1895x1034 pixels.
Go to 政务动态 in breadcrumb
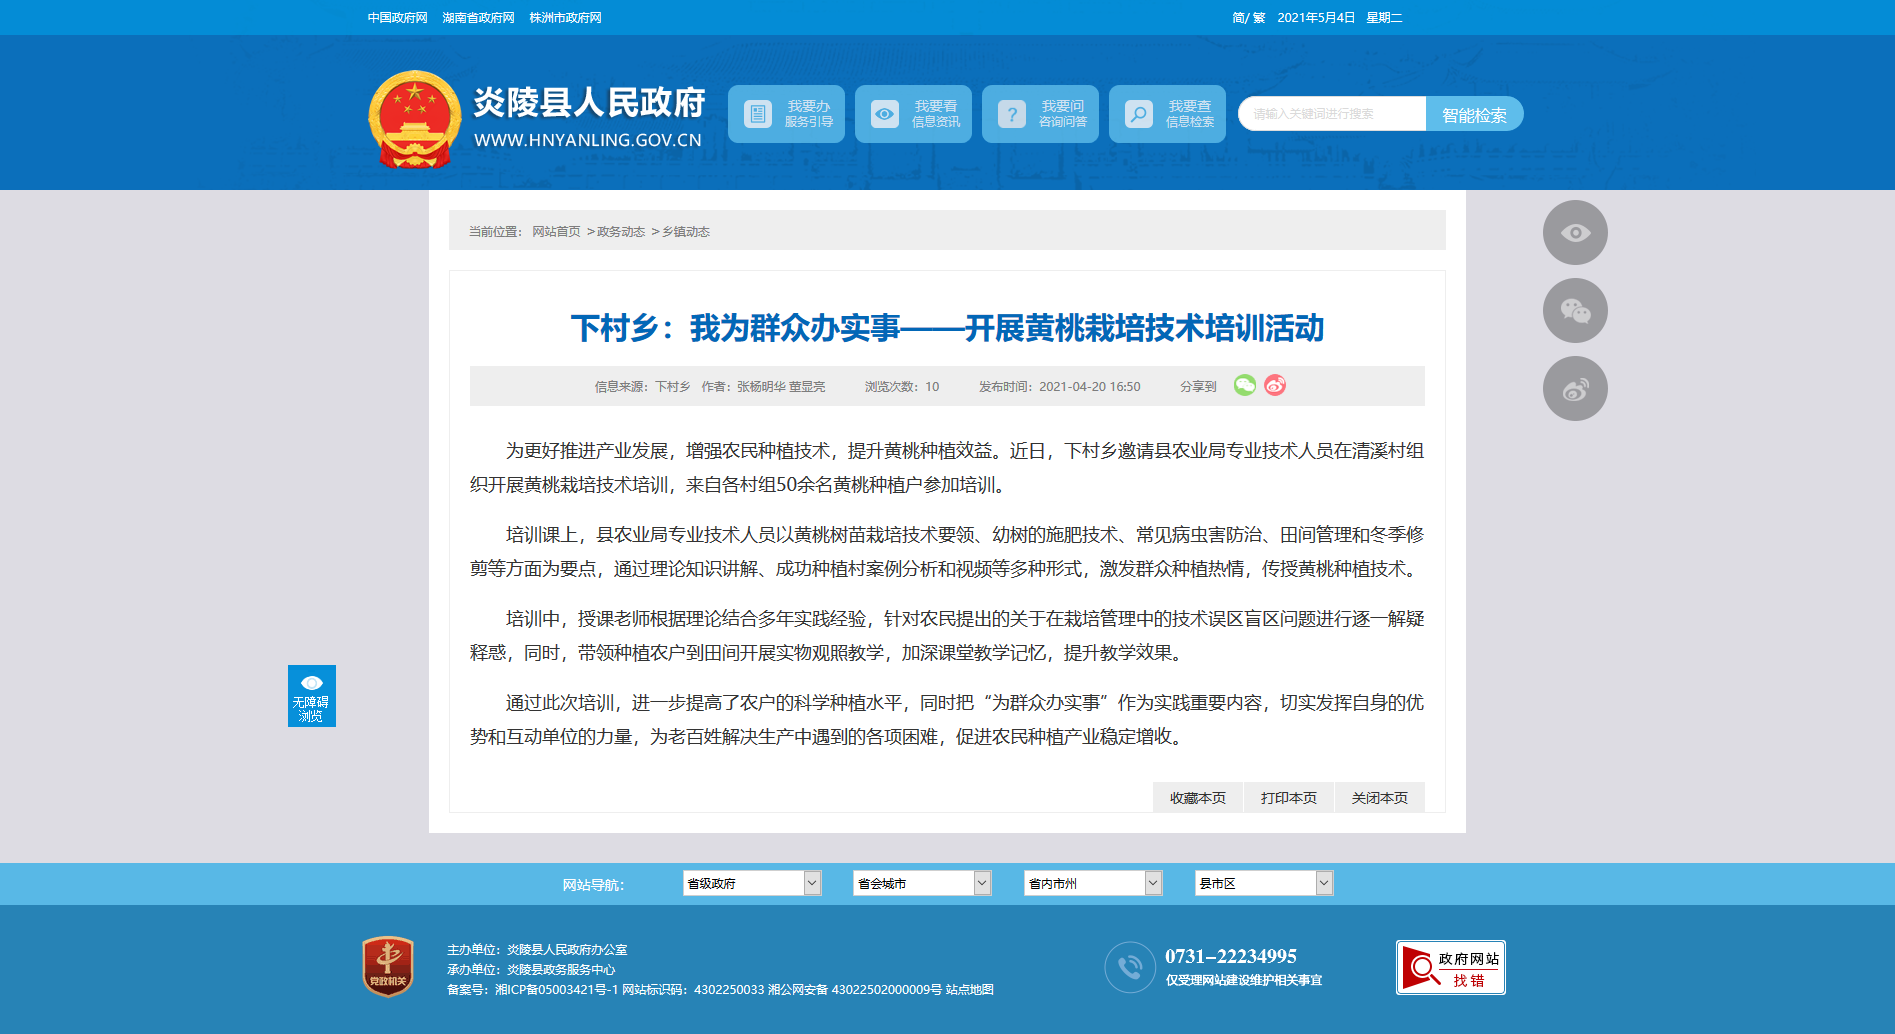621,232
